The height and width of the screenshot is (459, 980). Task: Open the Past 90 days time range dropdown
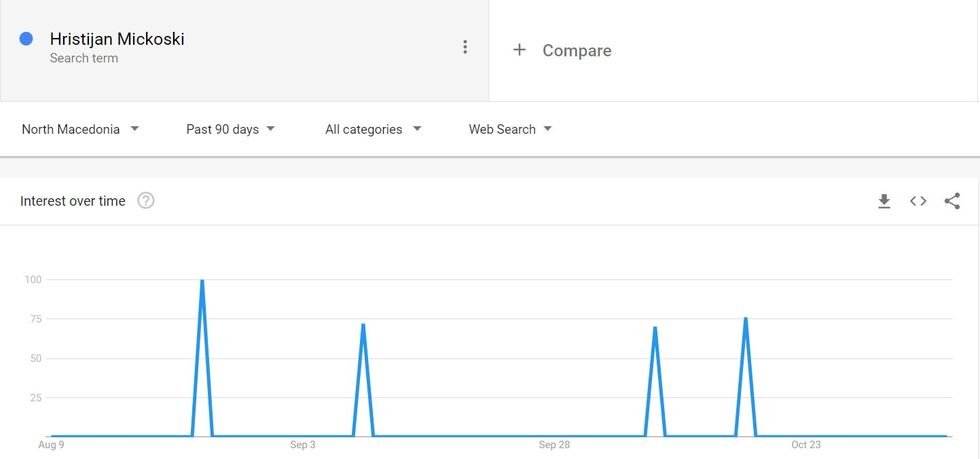(230, 129)
